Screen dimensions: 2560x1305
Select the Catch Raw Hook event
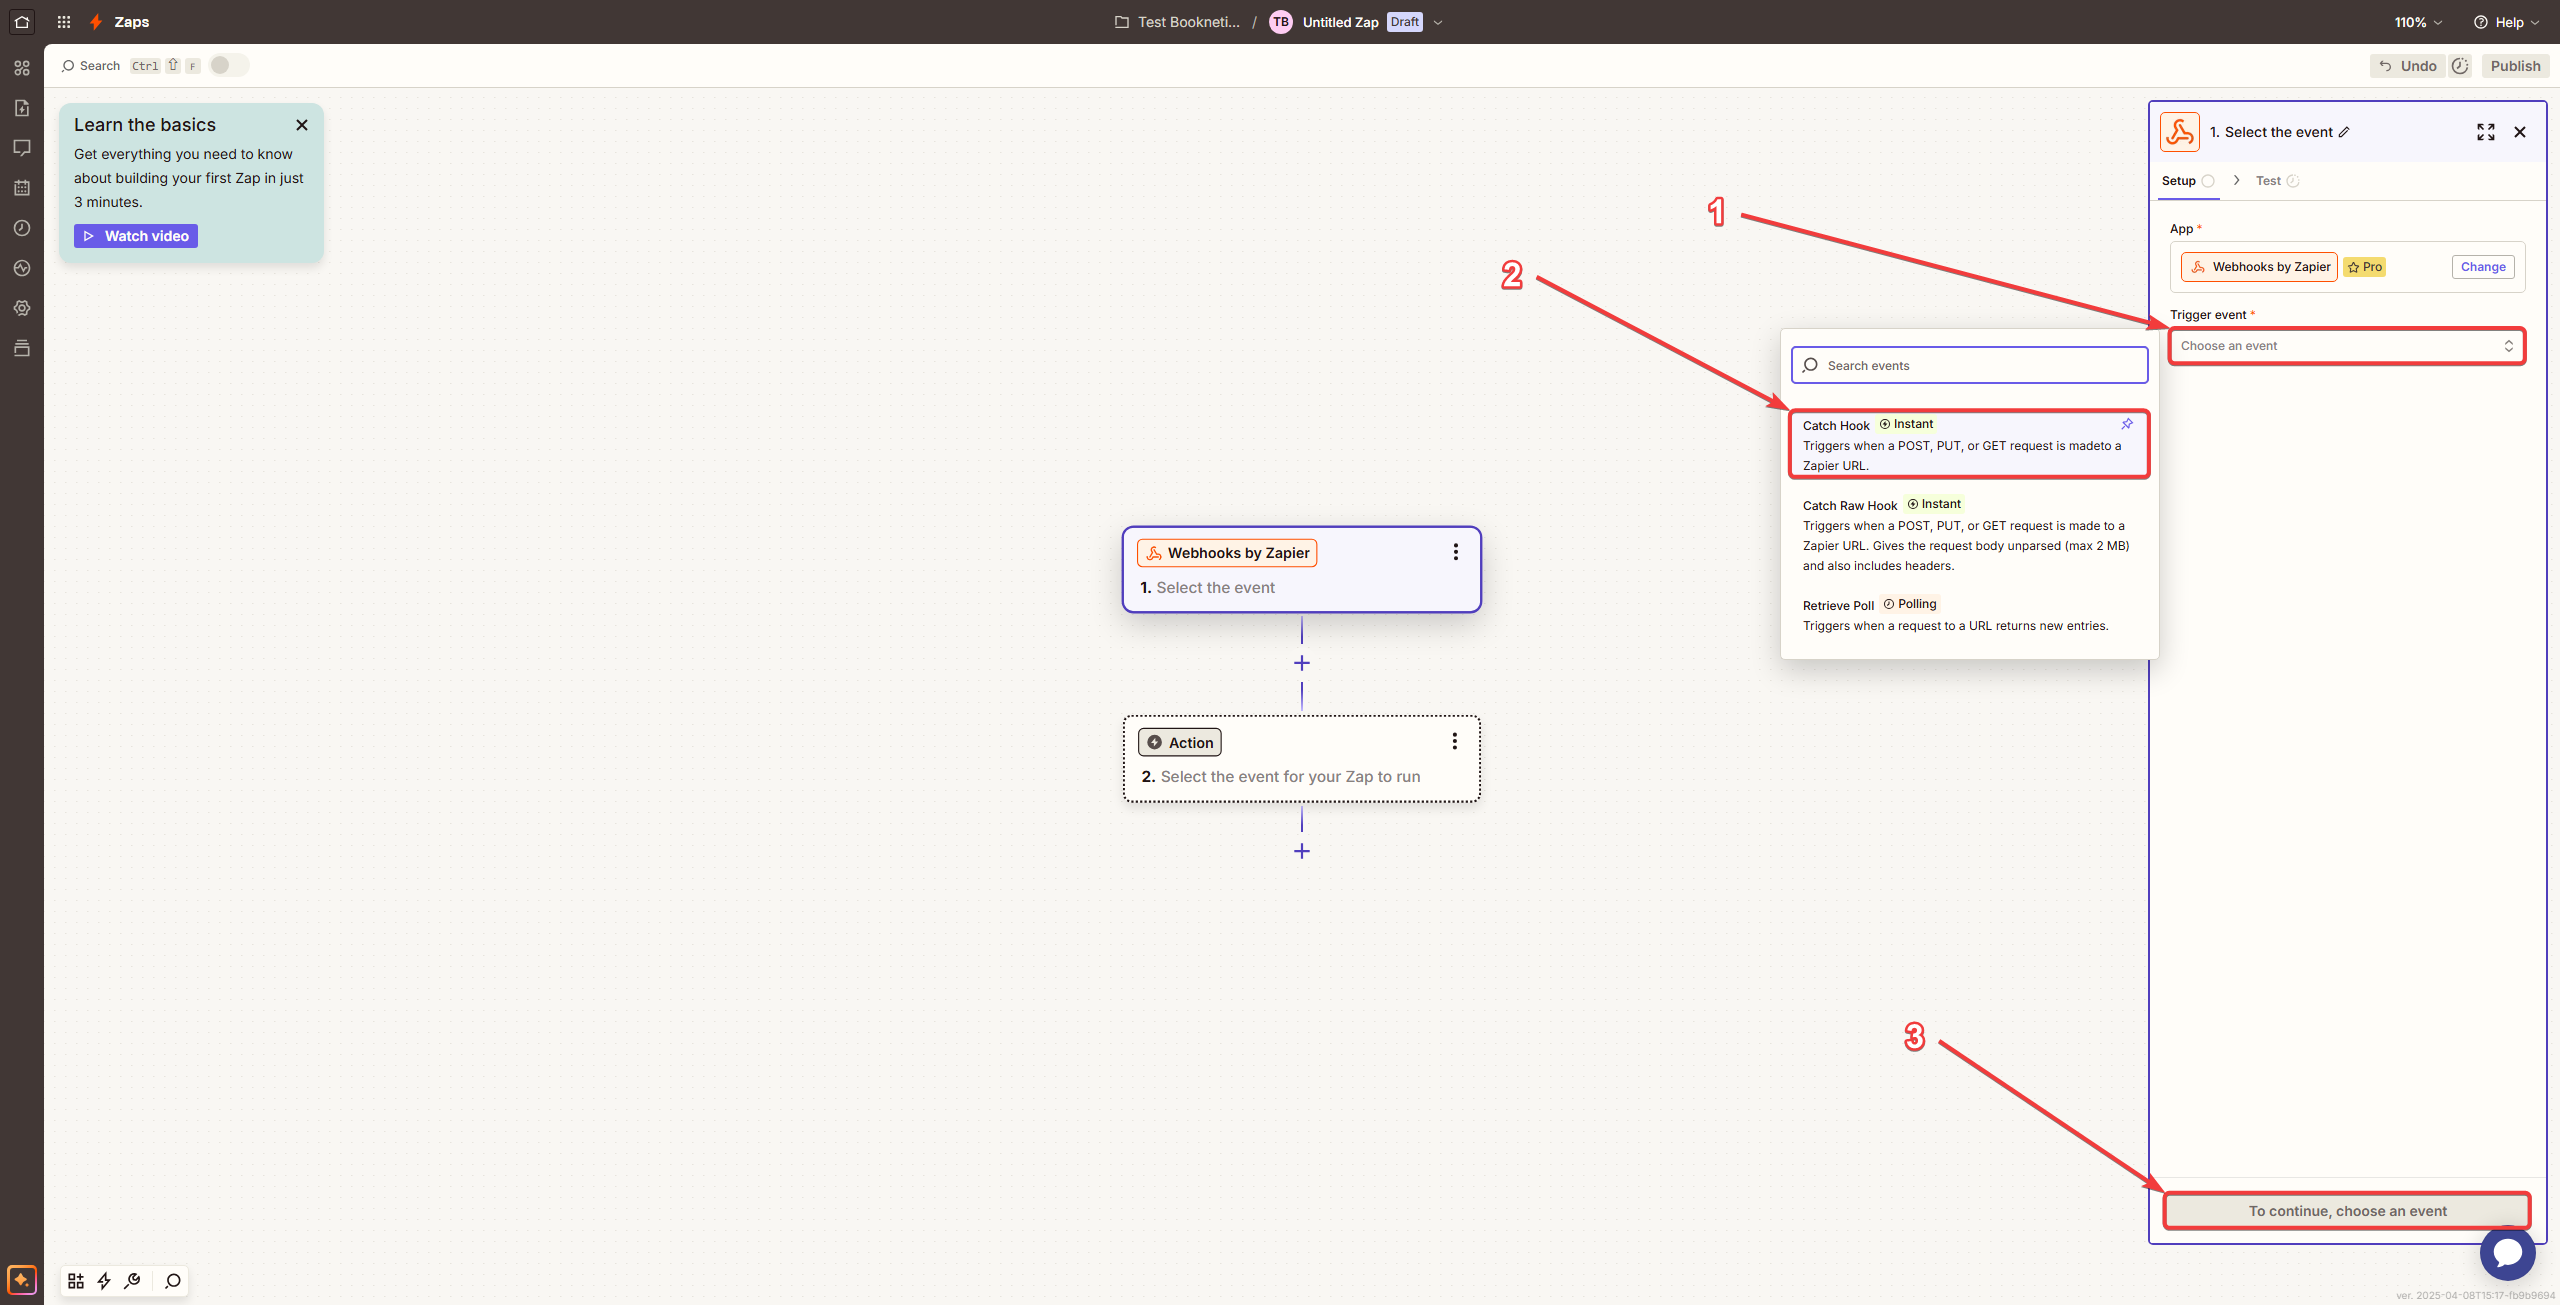(x=1969, y=535)
